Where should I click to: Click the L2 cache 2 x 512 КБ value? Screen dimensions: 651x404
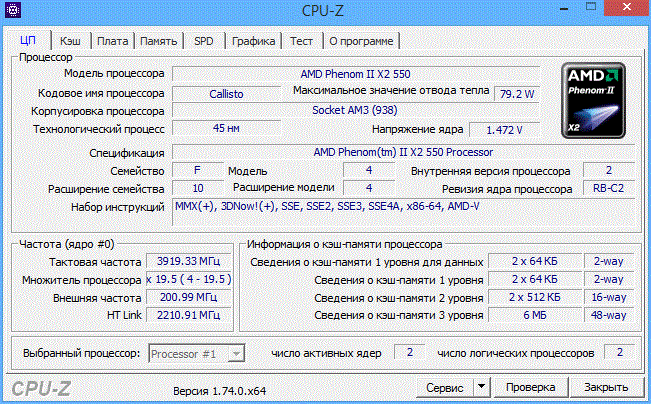tap(535, 297)
